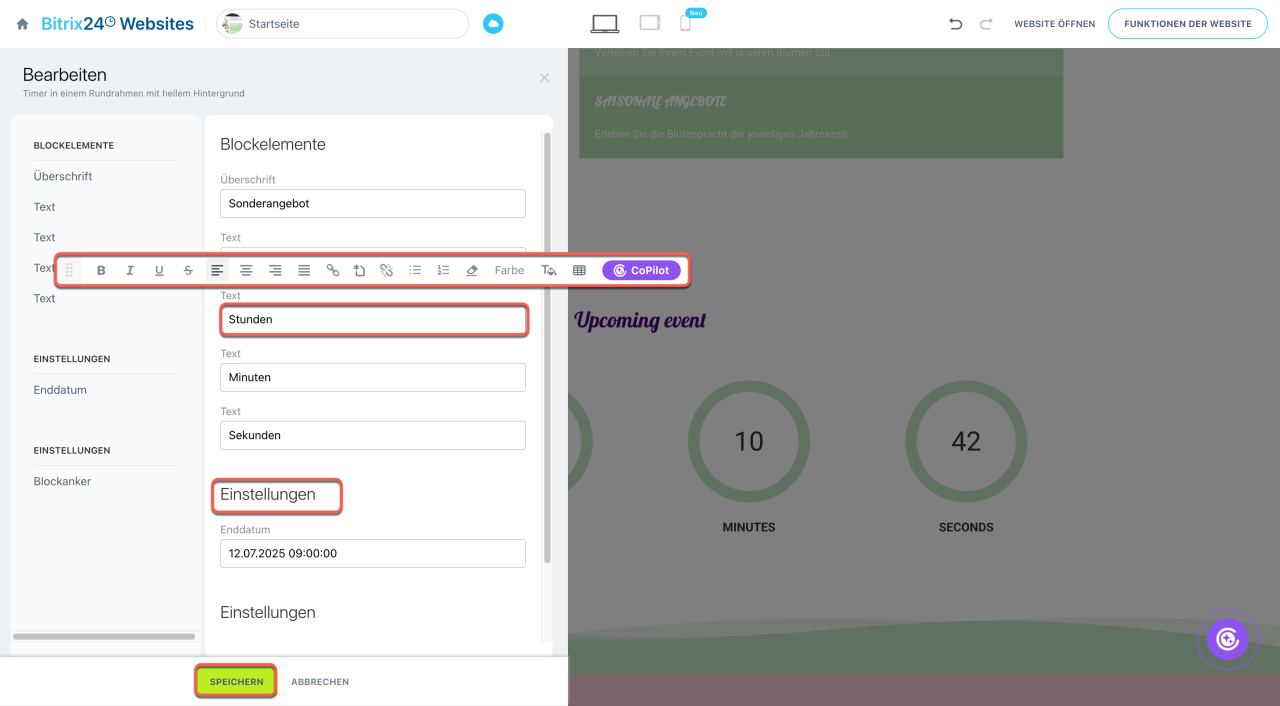Click the vertical scrollbar of the form
Screen dimensions: 1280x706
(547, 347)
